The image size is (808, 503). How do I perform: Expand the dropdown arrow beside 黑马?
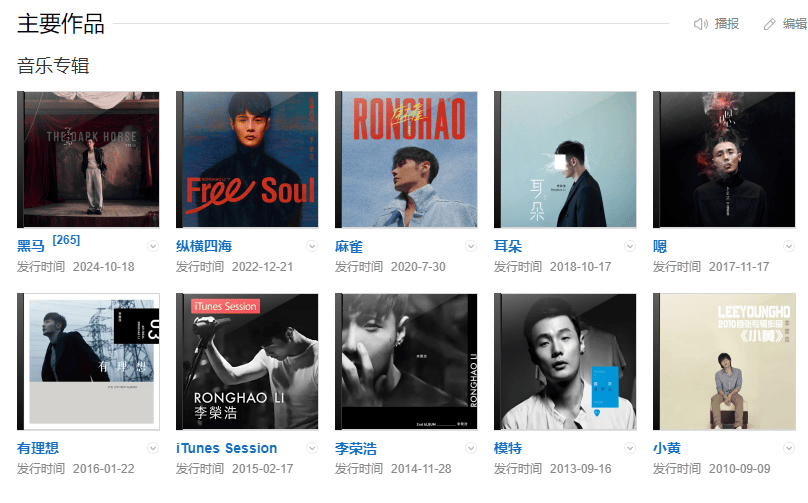(x=153, y=246)
